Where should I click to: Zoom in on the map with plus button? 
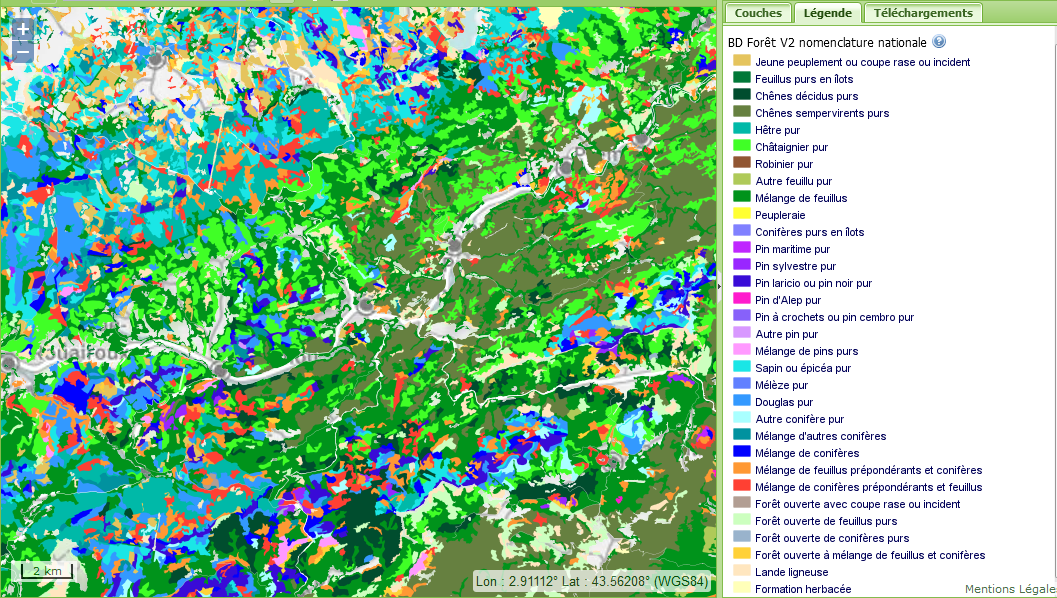[x=23, y=31]
